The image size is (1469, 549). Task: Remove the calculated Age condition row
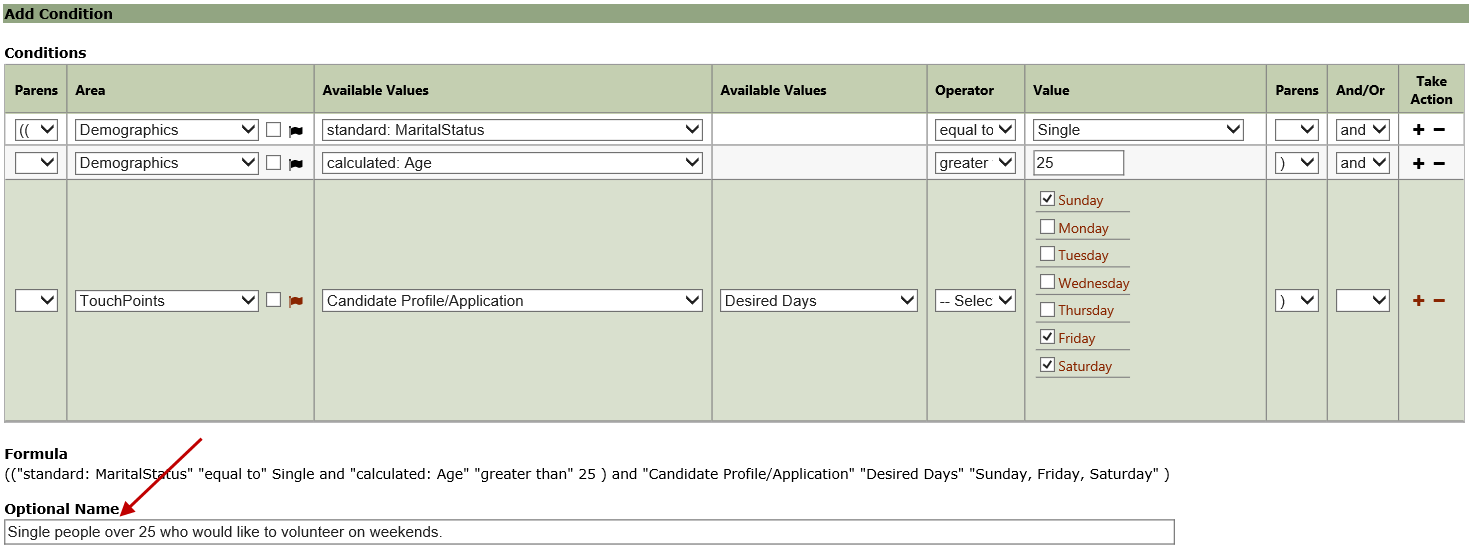click(x=1439, y=163)
